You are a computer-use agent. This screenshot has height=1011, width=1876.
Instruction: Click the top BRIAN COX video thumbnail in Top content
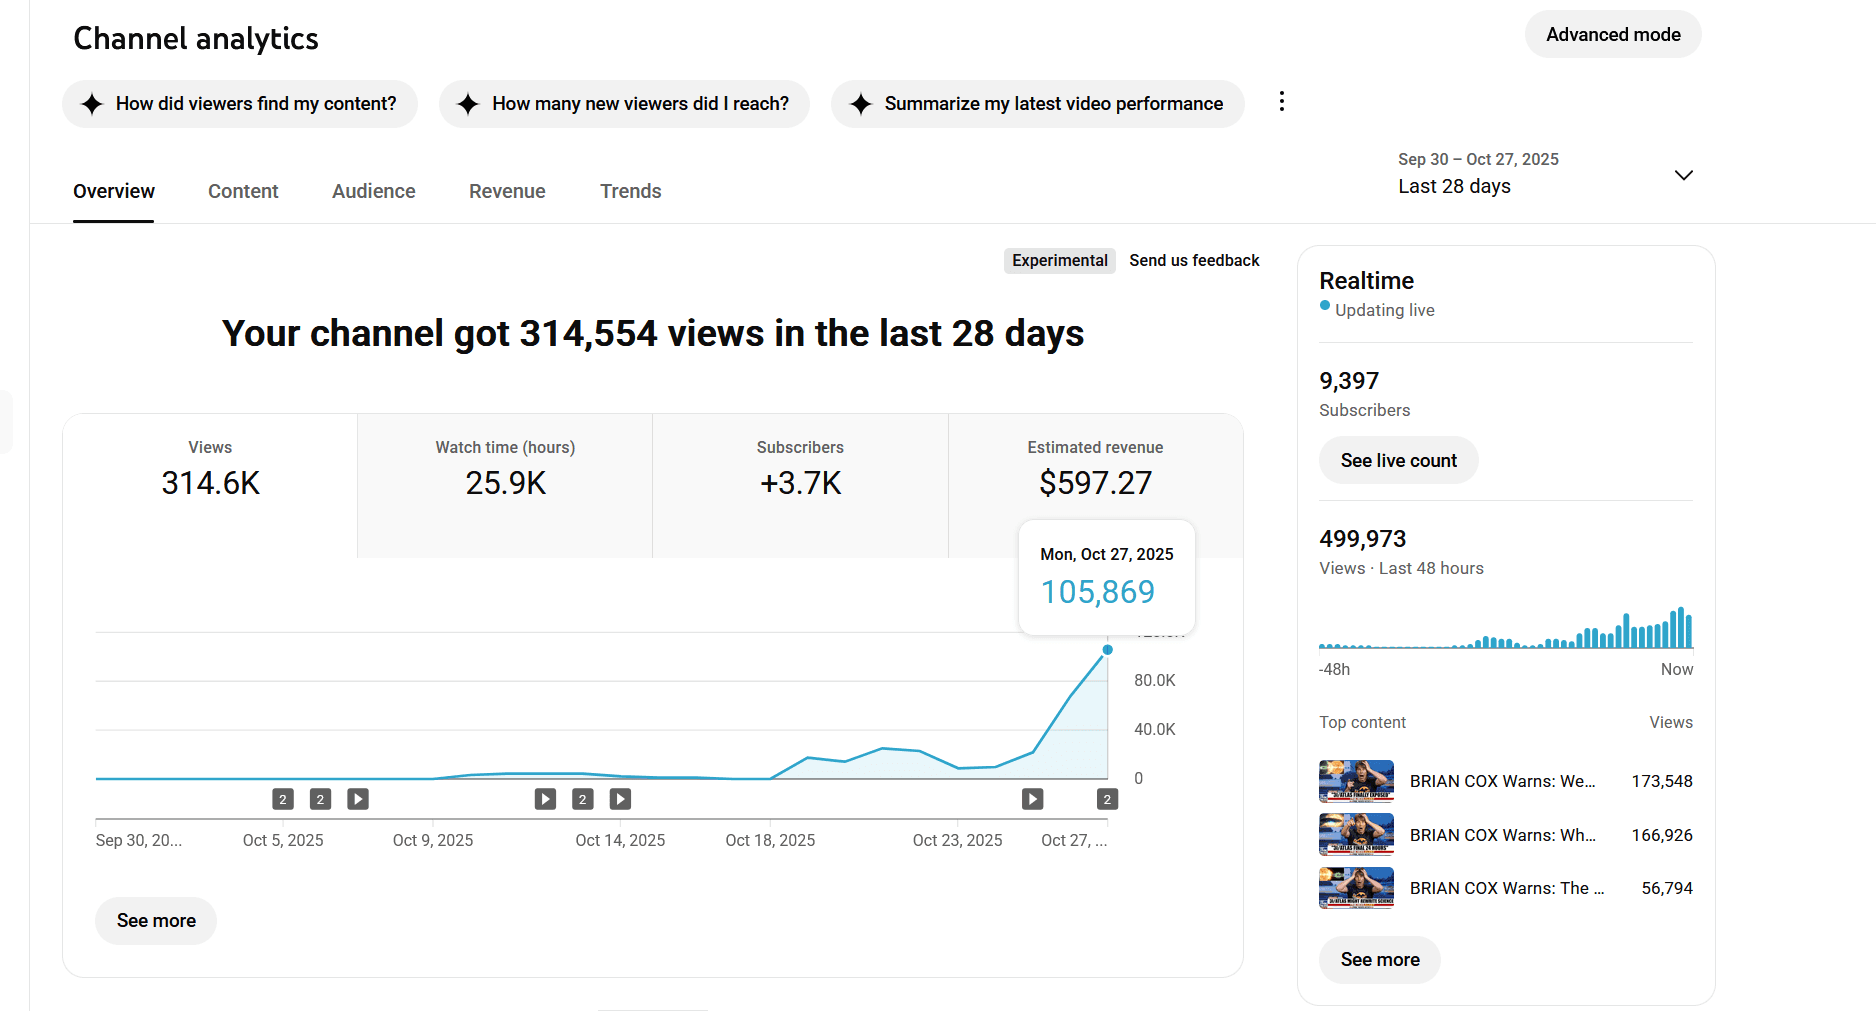click(x=1355, y=781)
